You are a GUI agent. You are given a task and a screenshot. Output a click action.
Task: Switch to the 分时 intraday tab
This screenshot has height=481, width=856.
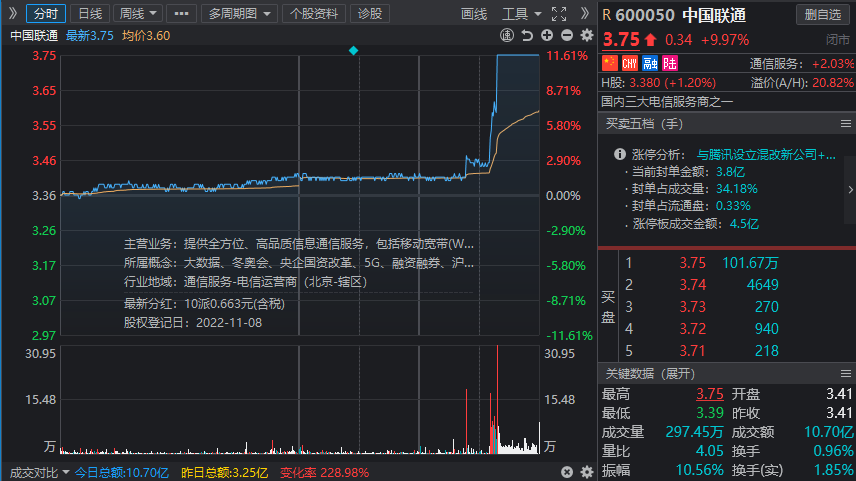46,14
